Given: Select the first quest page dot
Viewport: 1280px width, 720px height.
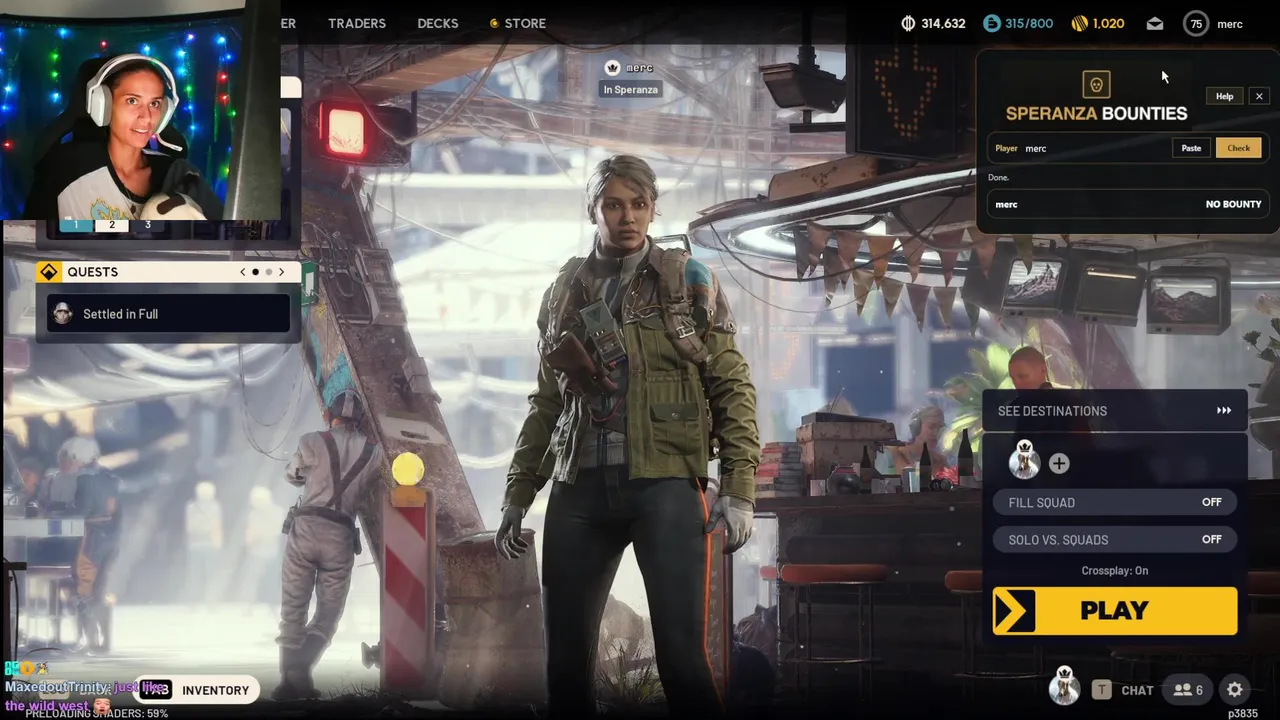Looking at the screenshot, I should 255,272.
